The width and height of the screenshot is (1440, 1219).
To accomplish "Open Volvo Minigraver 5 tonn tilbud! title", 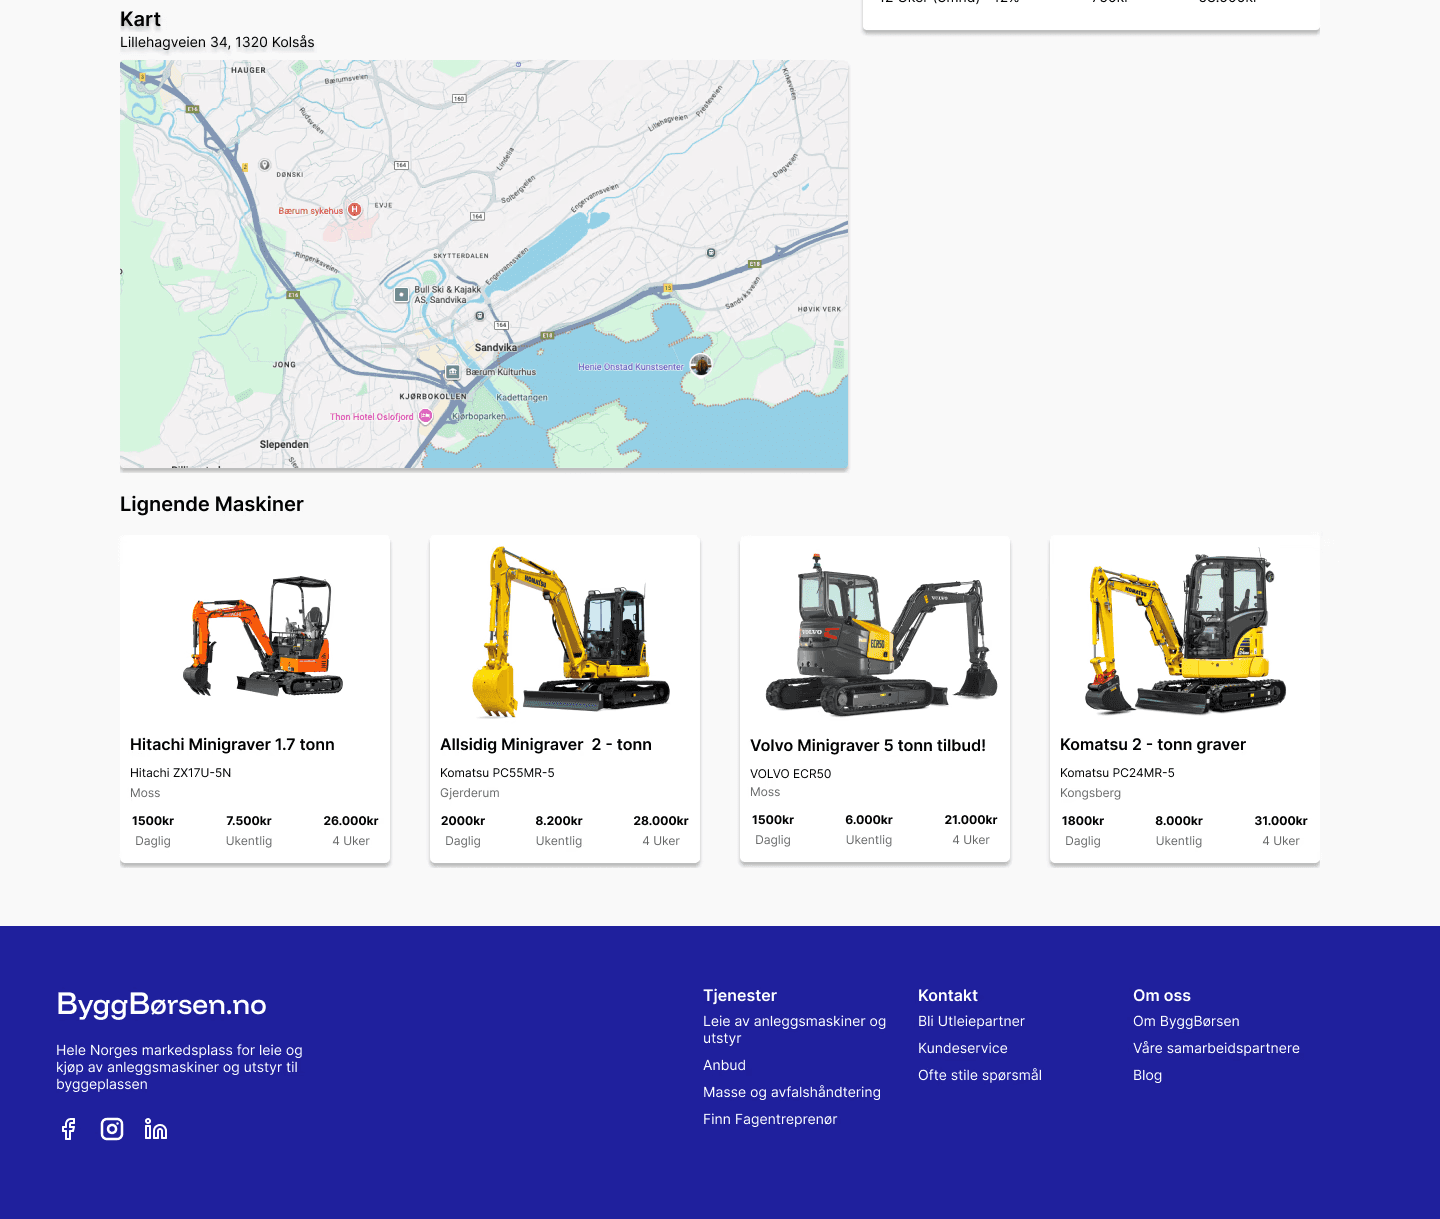I will (868, 745).
